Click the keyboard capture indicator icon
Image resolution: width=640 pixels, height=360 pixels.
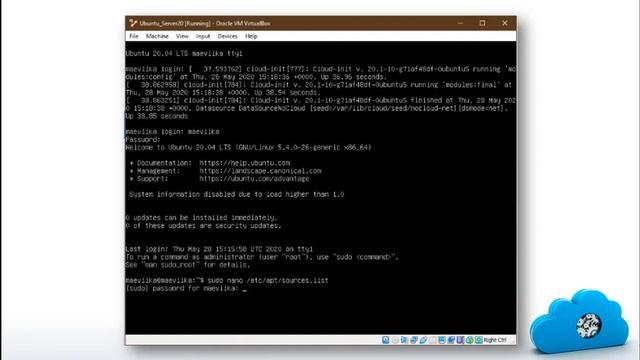(479, 340)
